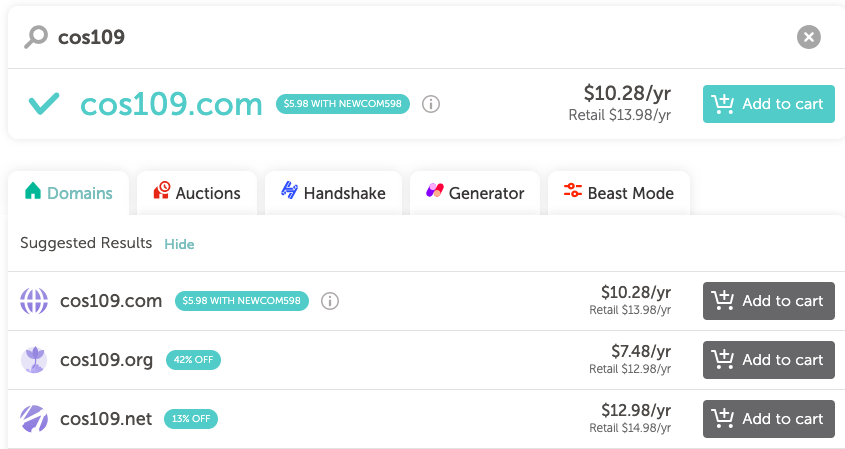Open info icon beside top cos109.com result
Viewport: 845px width, 449px height.
[431, 104]
